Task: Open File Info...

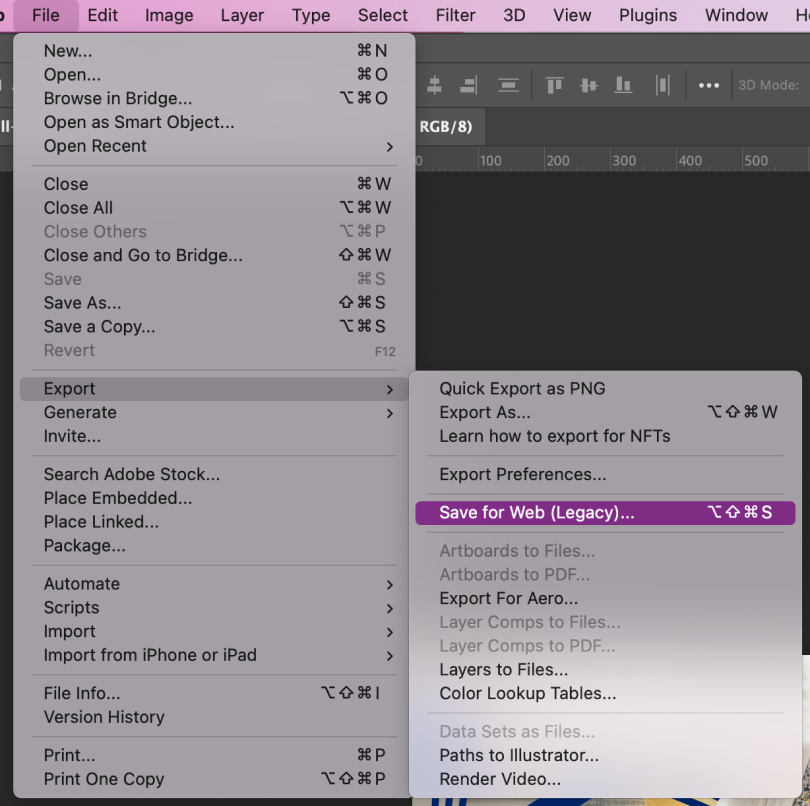Action: coord(214,693)
